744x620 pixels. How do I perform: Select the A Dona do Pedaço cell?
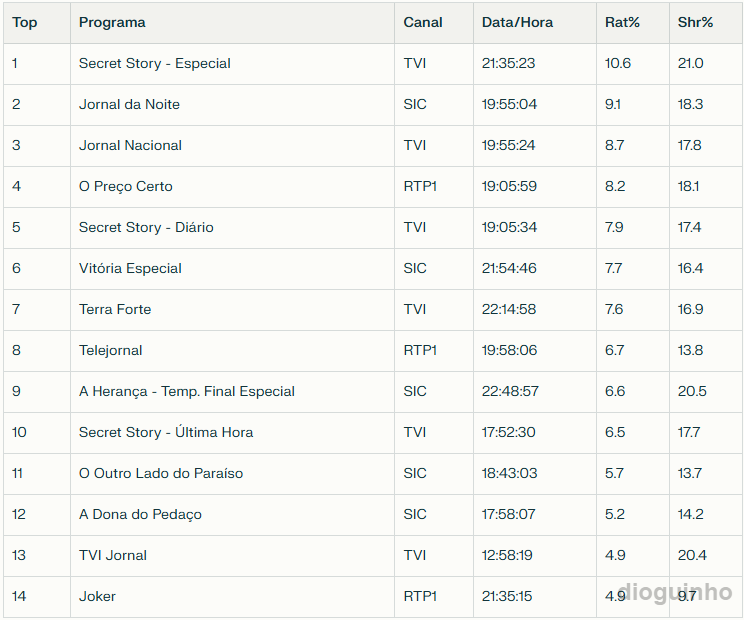click(x=140, y=514)
